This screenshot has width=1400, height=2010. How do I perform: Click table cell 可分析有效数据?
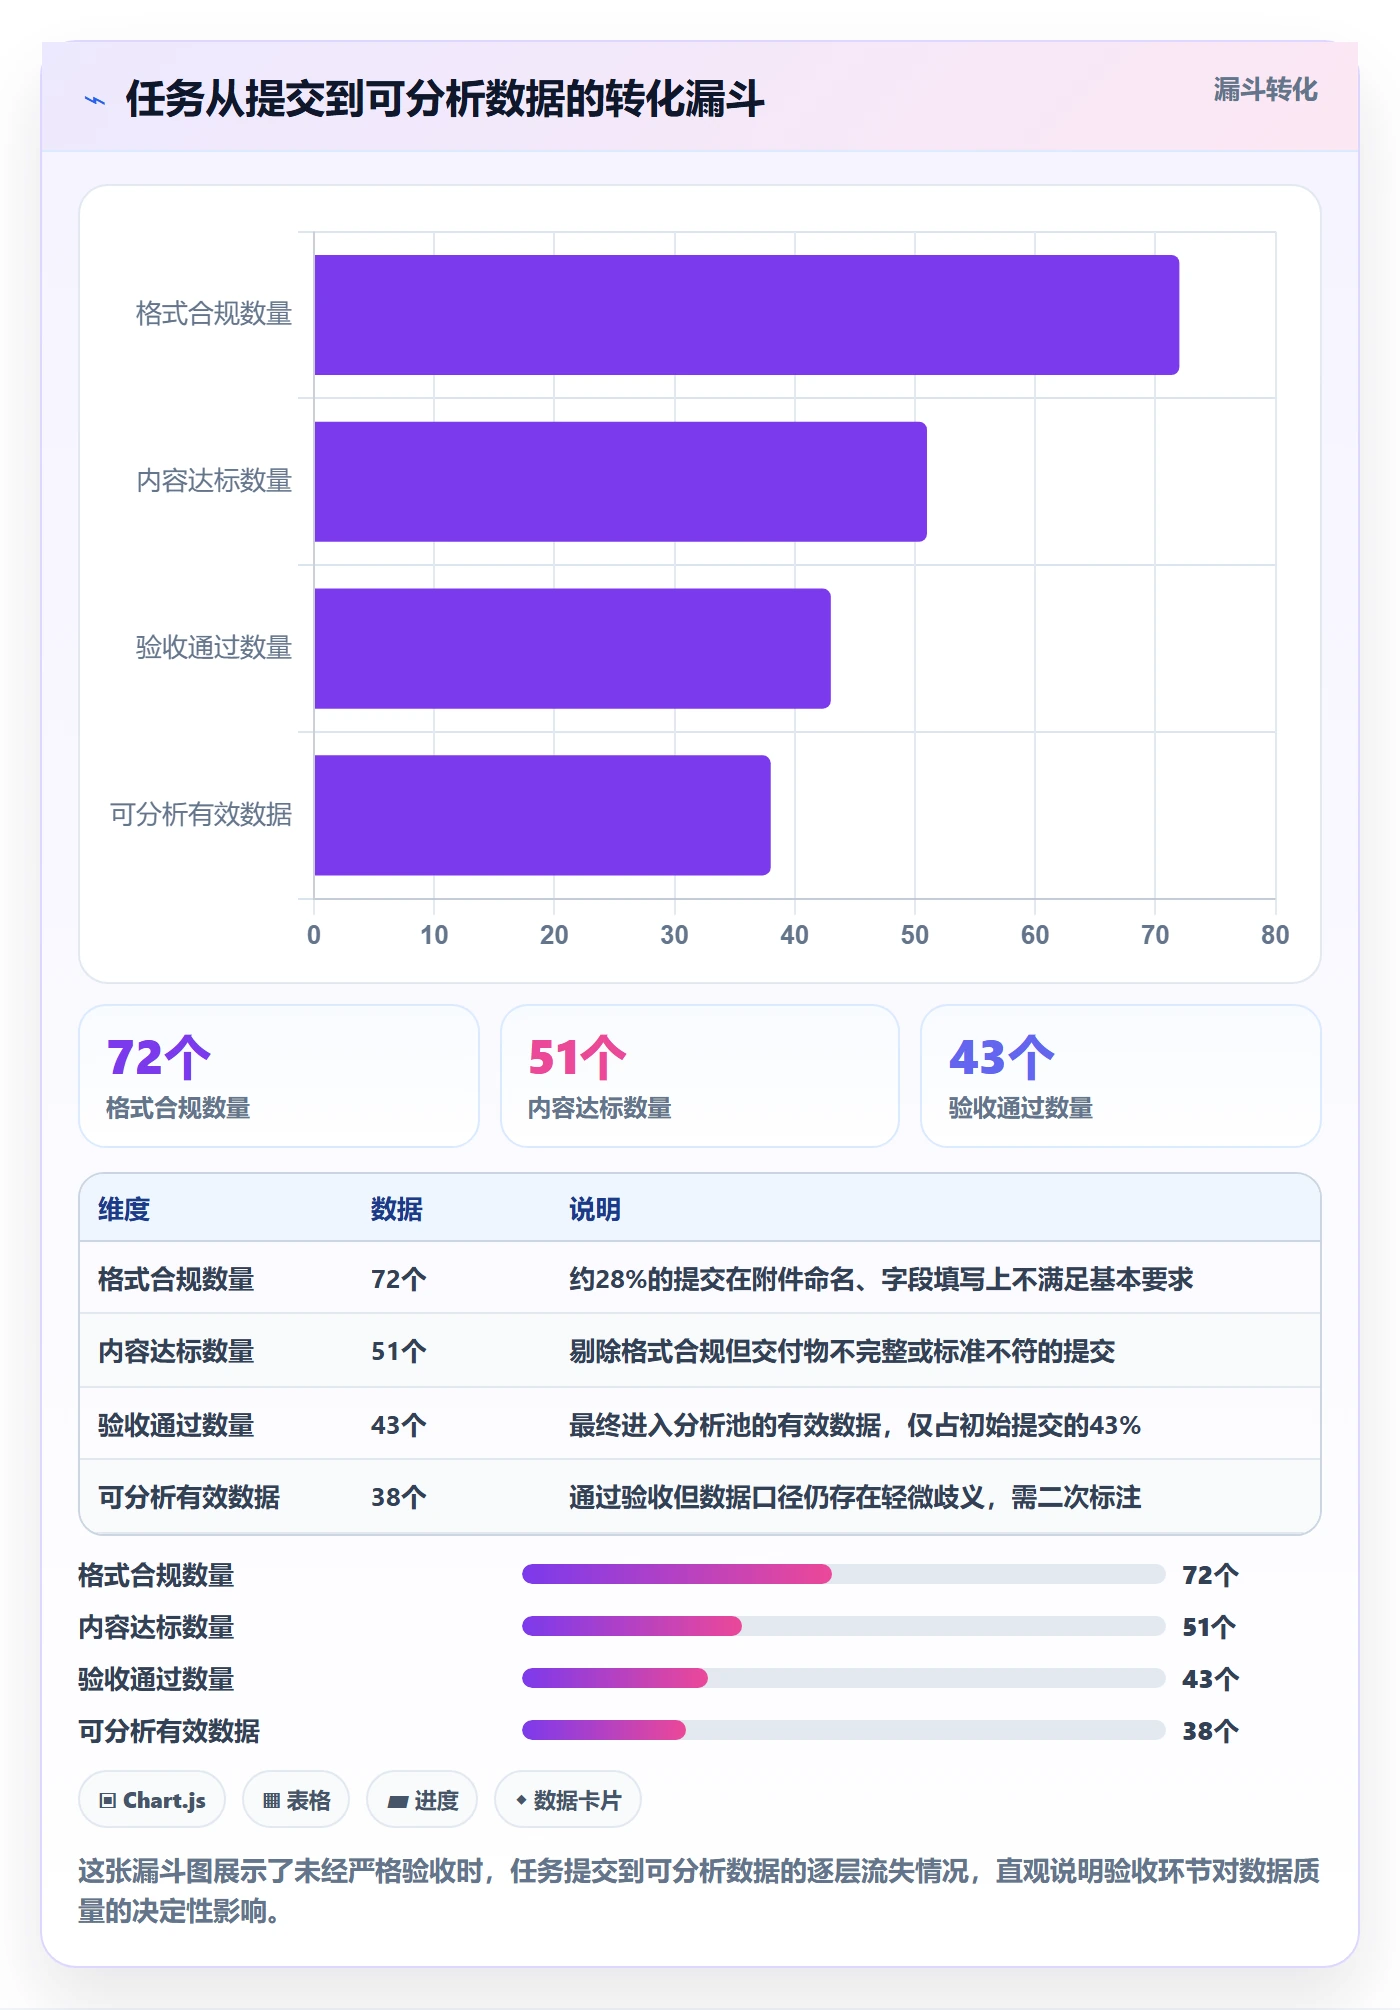(x=189, y=1497)
